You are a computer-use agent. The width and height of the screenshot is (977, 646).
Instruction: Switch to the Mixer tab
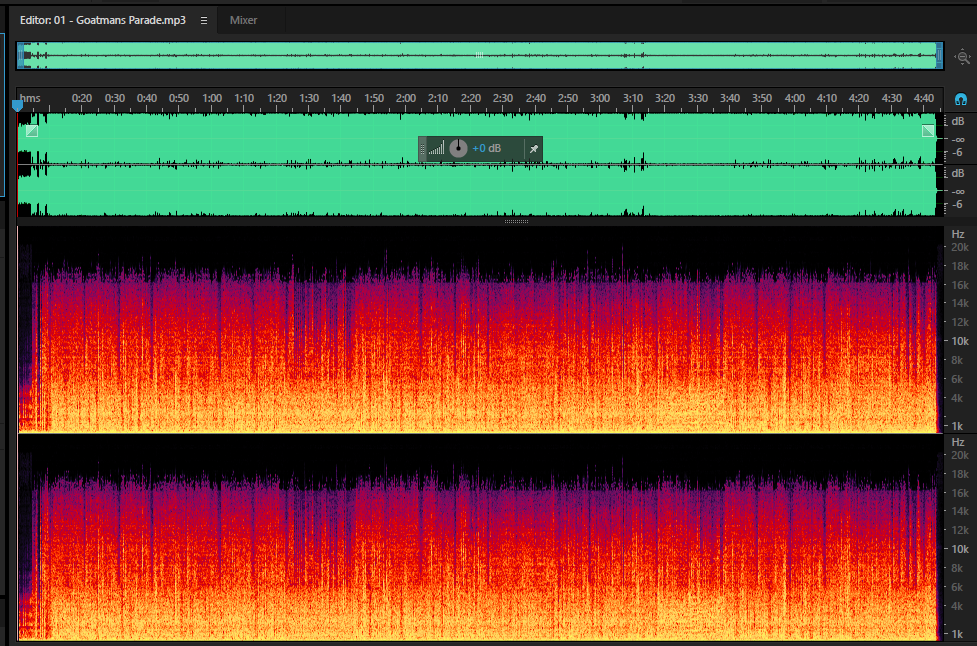click(x=243, y=20)
